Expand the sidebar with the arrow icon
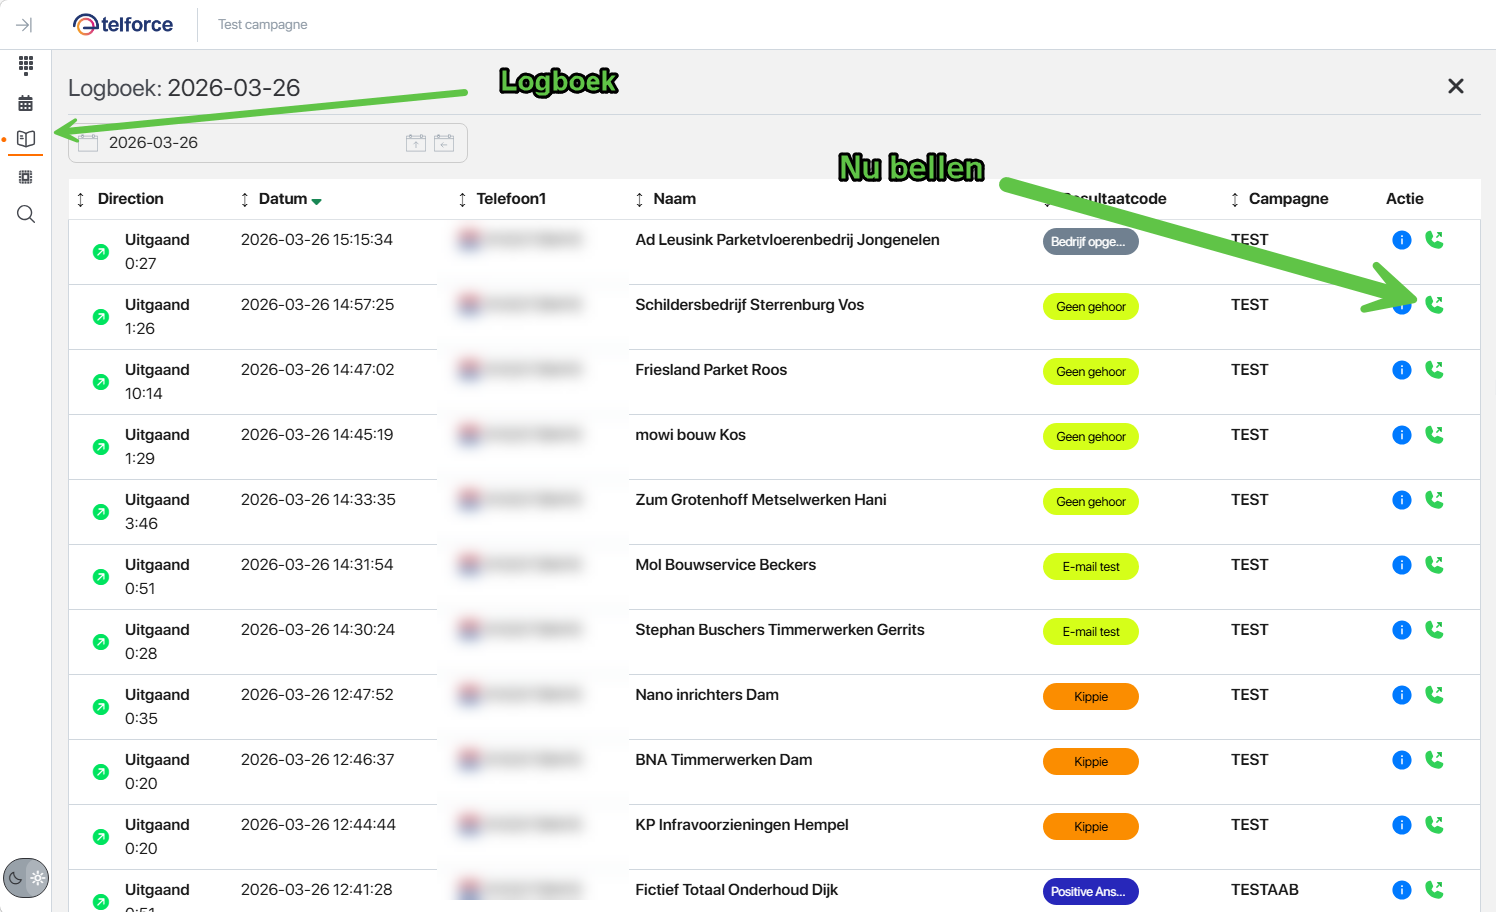The height and width of the screenshot is (912, 1496). (x=24, y=25)
